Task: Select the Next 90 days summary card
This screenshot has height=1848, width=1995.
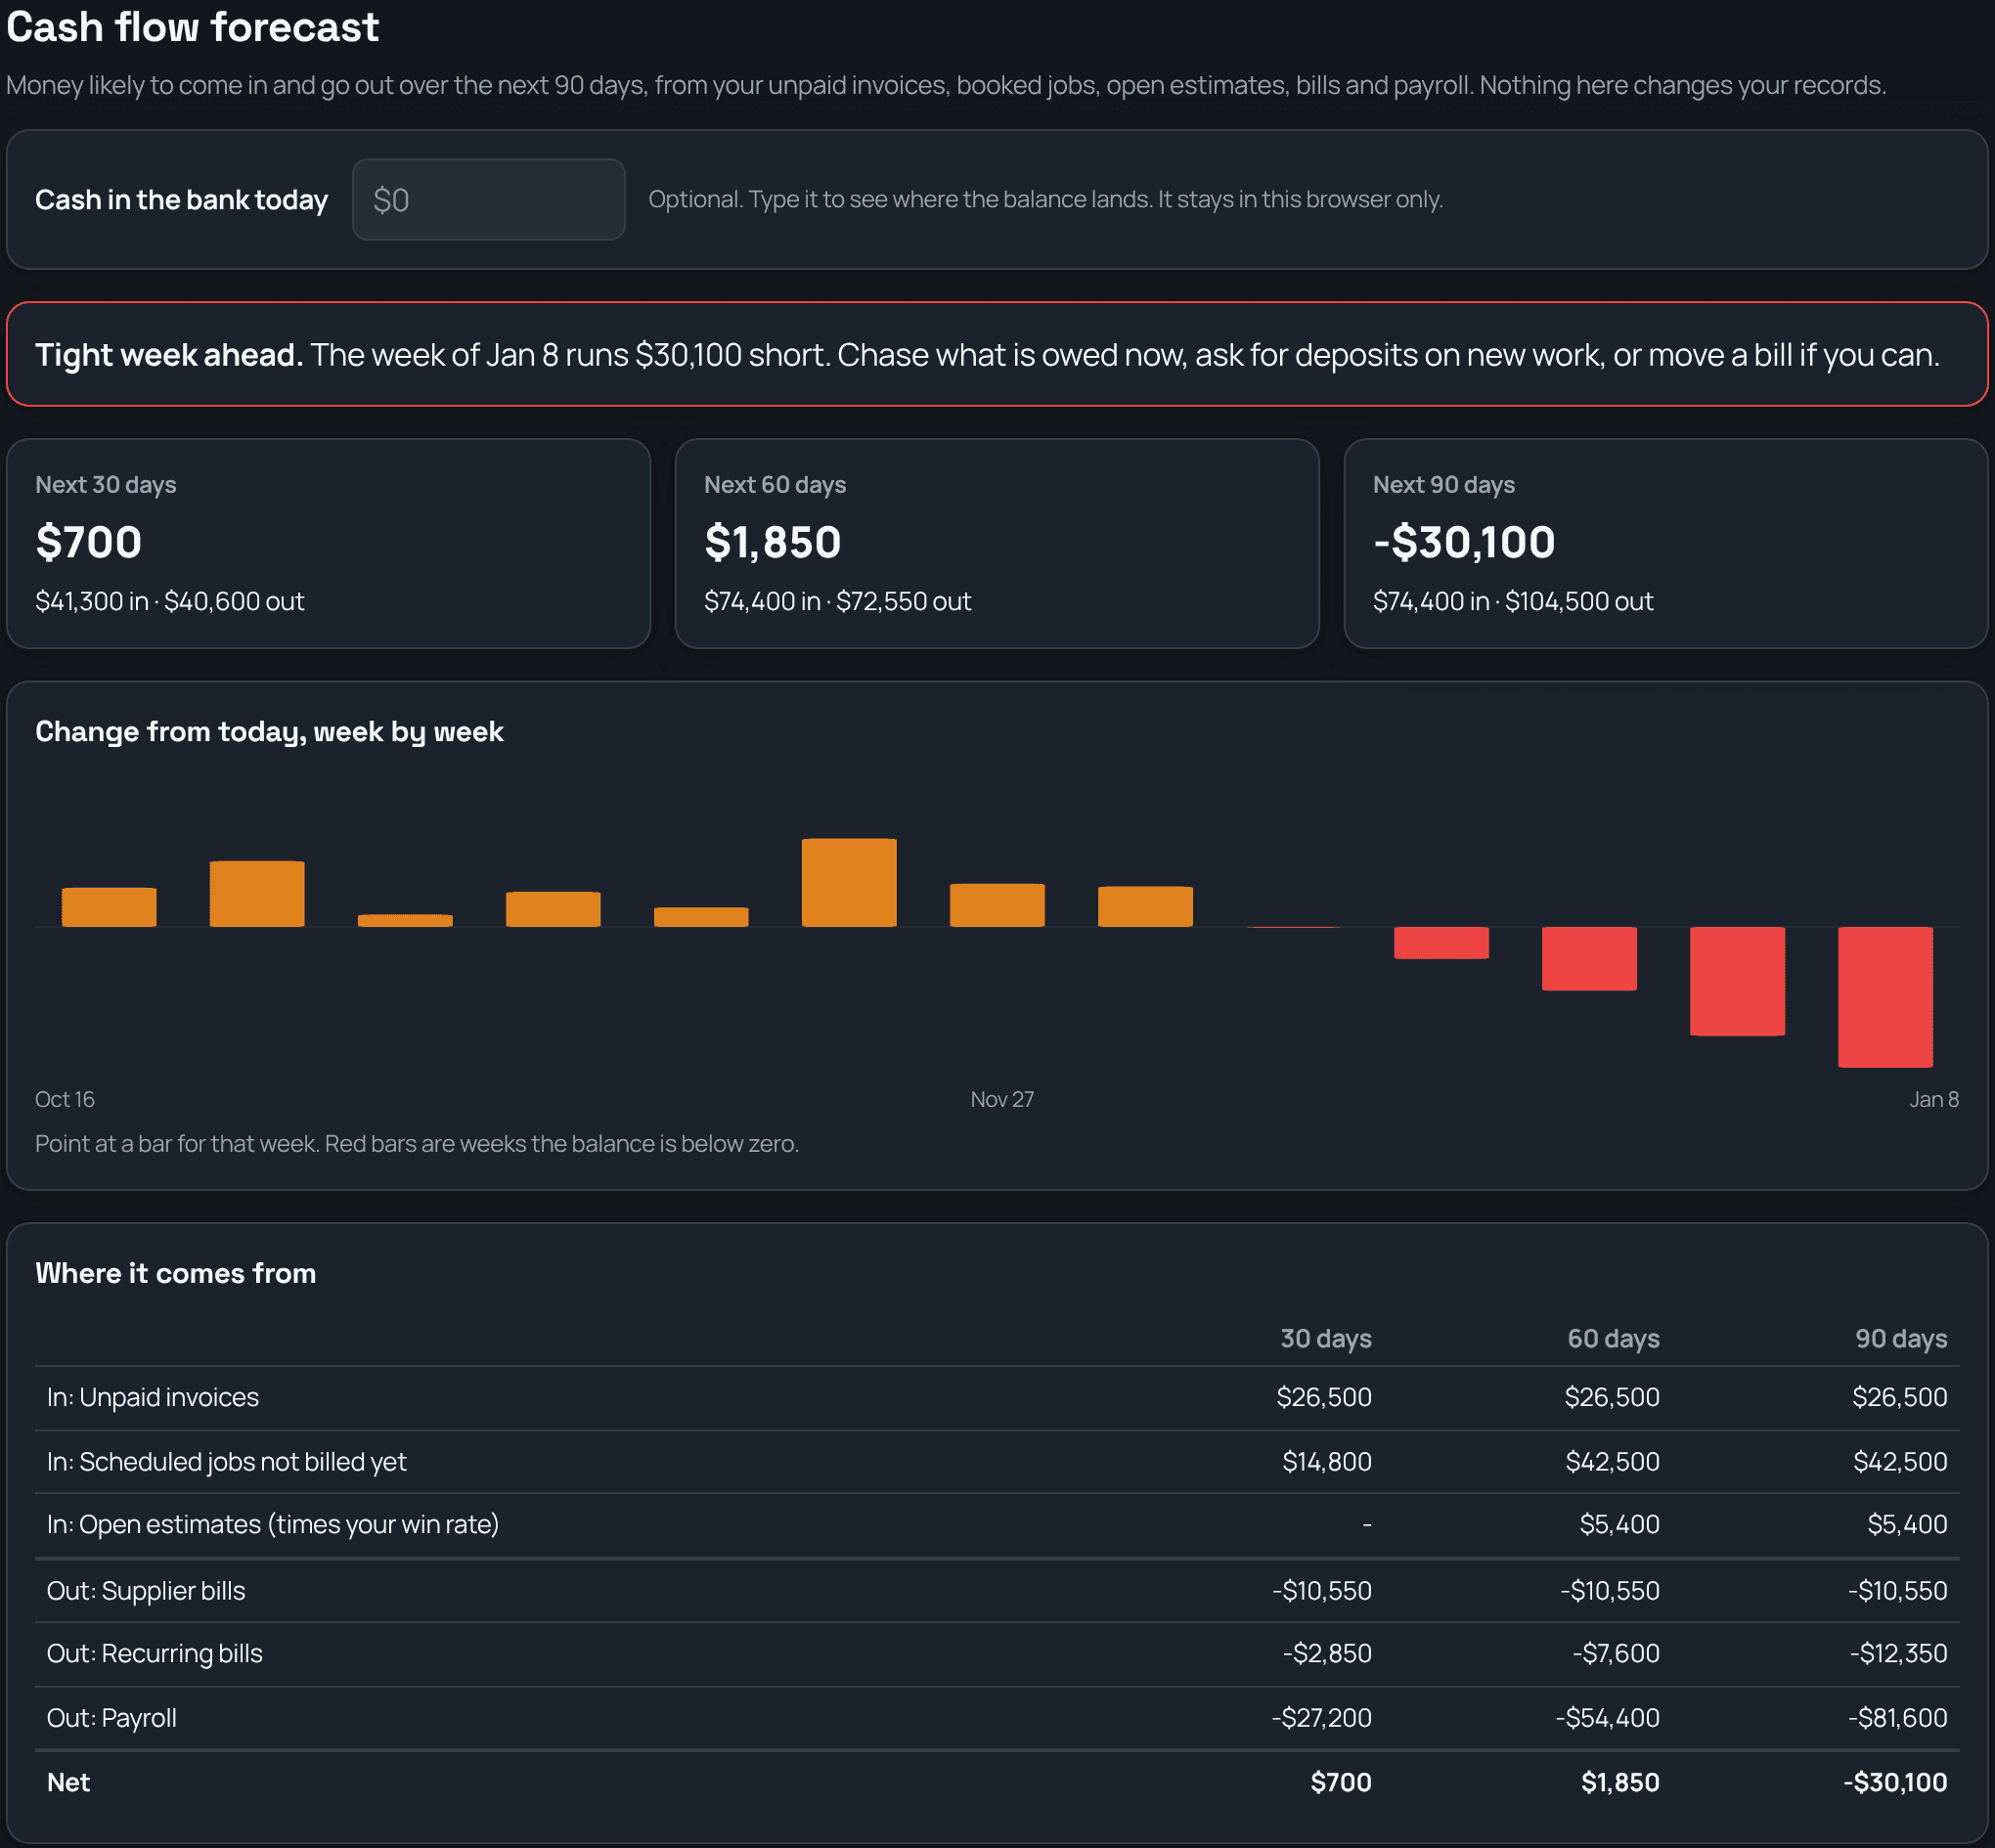Action: pyautogui.click(x=1665, y=544)
